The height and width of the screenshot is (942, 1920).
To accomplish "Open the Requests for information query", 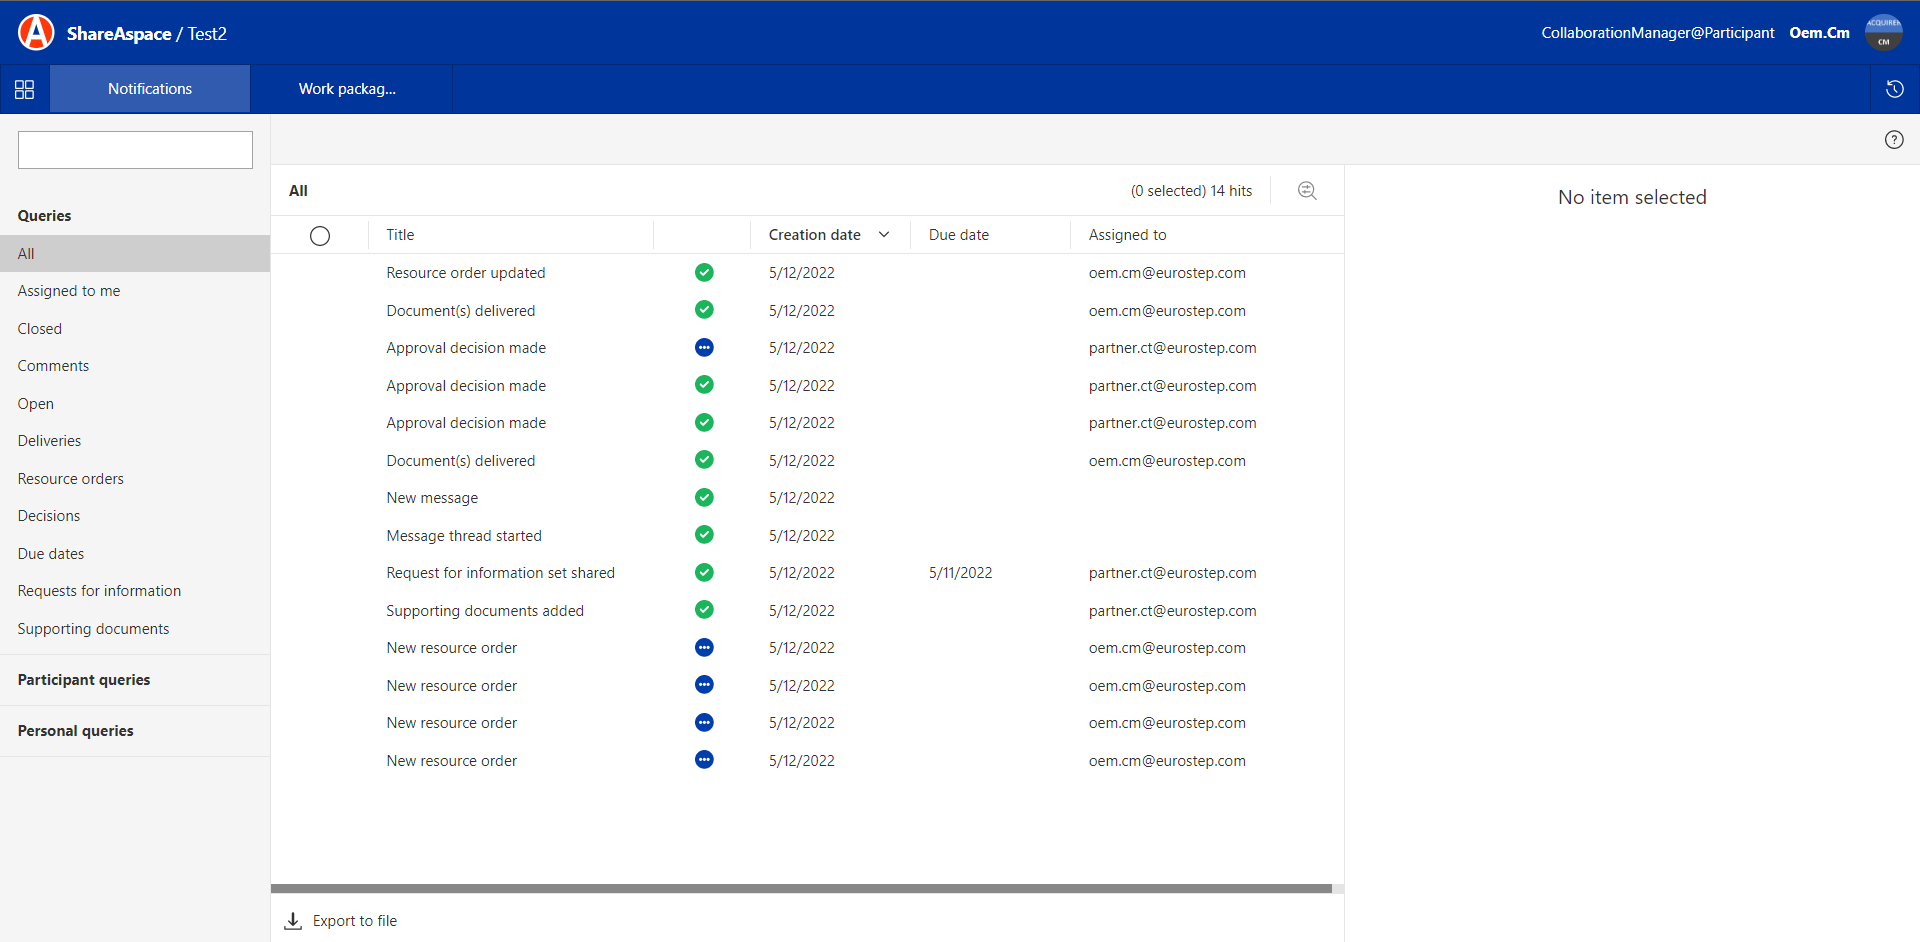I will point(99,591).
